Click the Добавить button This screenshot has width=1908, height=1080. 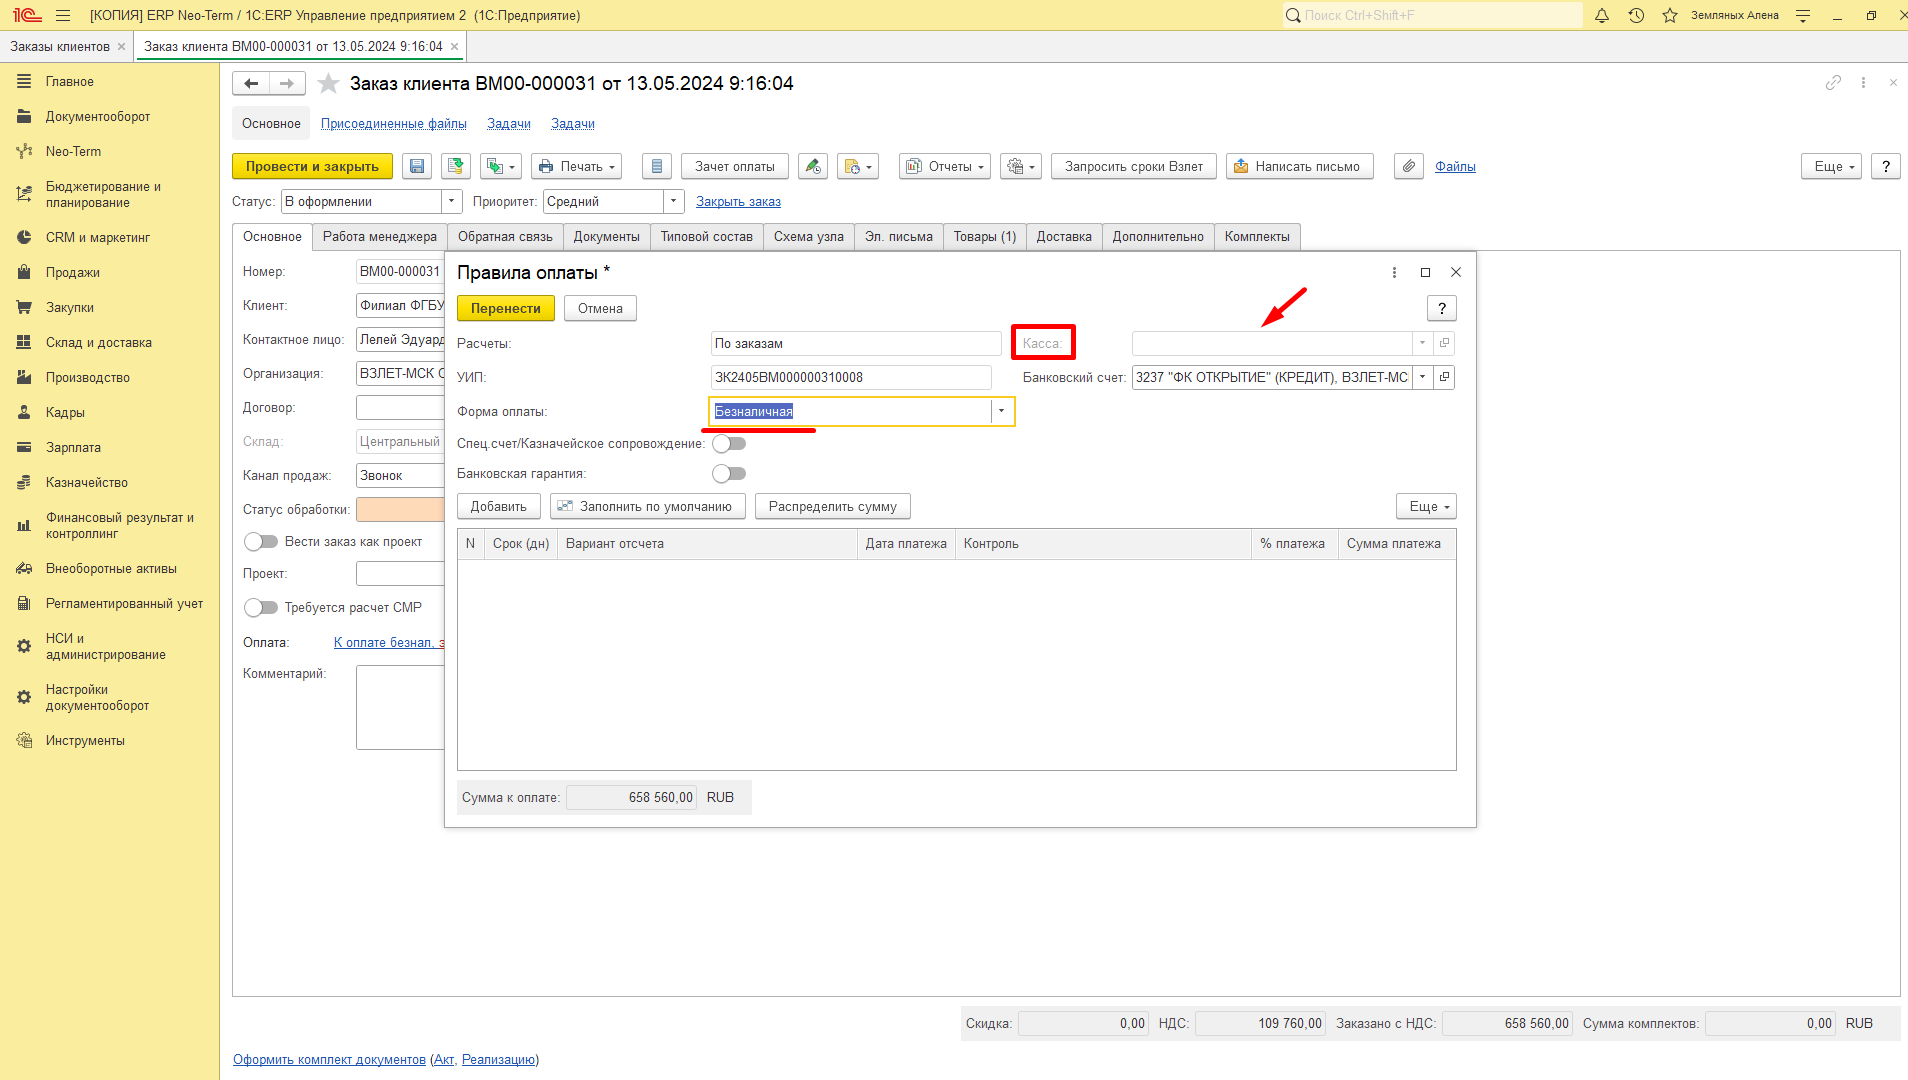(x=499, y=507)
